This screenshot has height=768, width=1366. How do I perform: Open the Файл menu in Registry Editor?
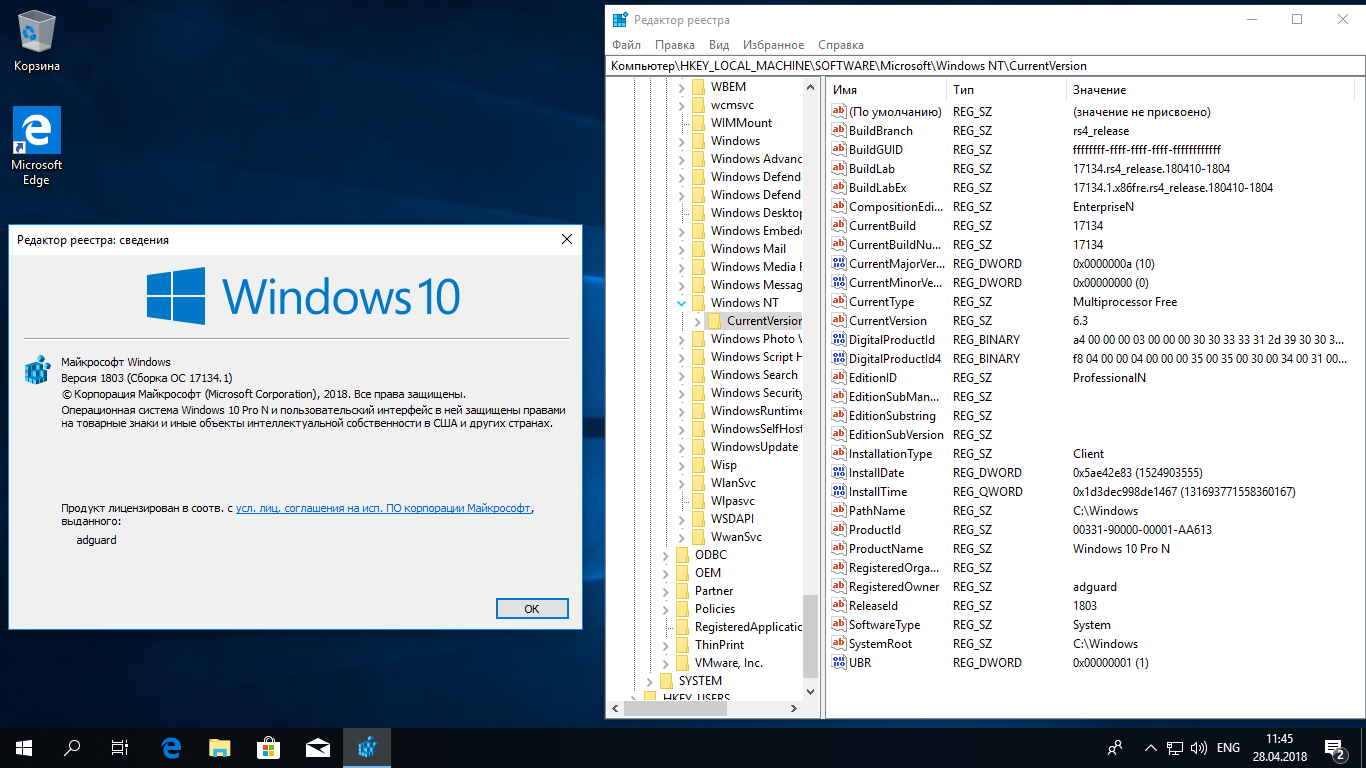point(626,45)
